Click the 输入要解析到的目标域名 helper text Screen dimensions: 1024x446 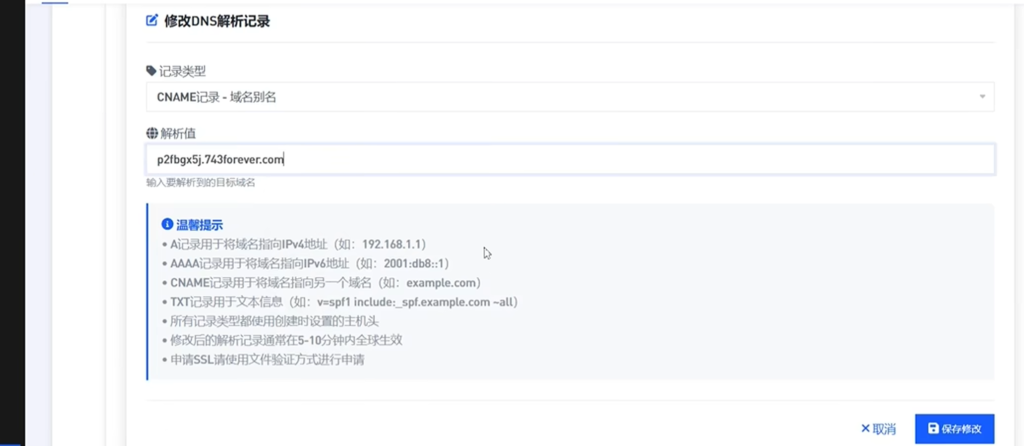(x=206, y=183)
